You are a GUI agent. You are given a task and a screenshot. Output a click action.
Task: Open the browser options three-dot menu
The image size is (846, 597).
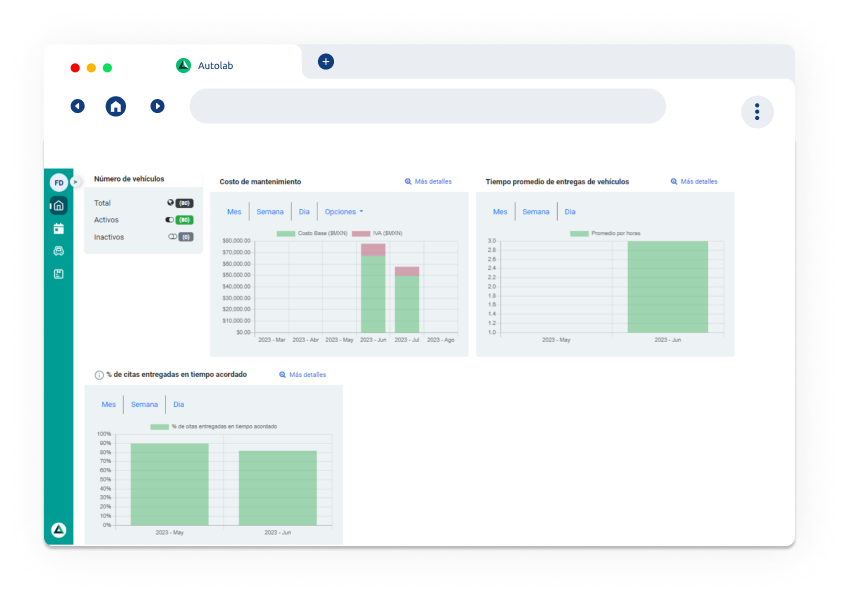click(x=757, y=112)
